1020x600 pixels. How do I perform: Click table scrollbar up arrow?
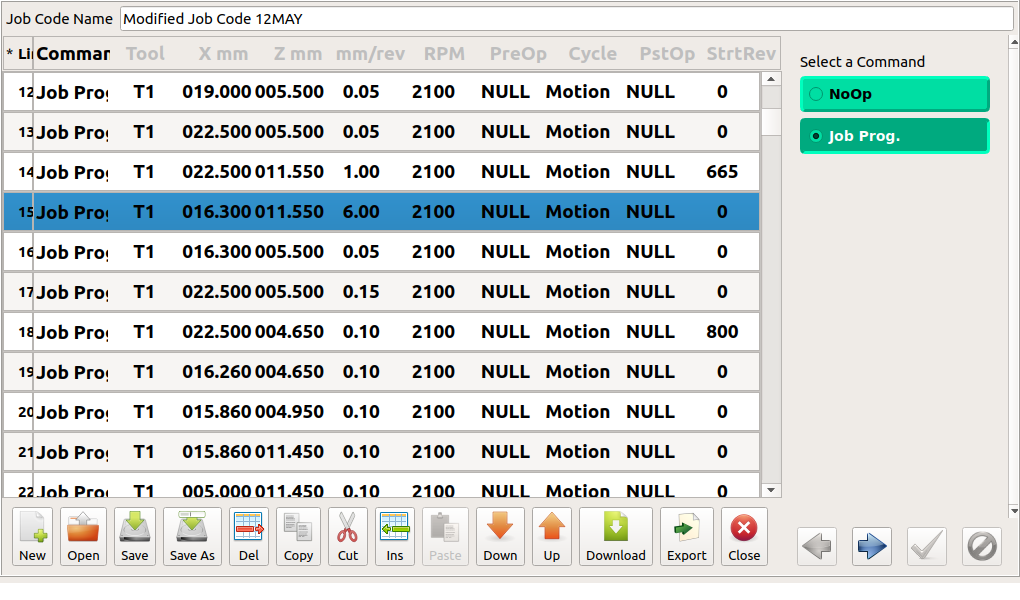coord(771,79)
